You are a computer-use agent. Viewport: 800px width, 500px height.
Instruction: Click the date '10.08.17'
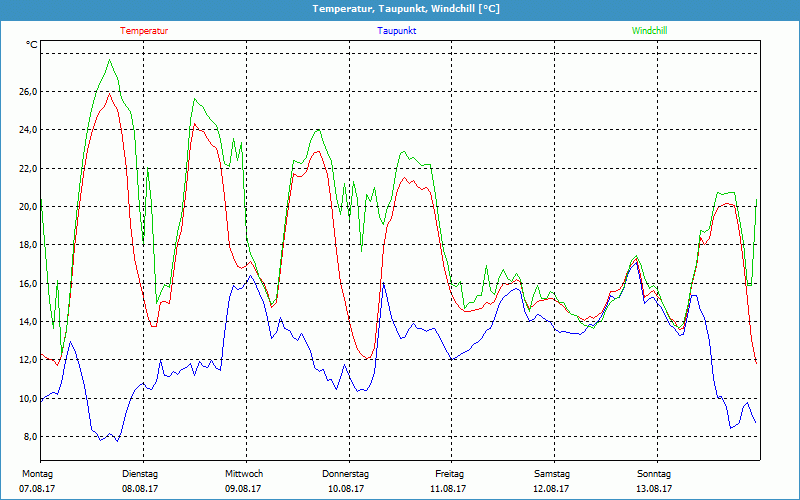[x=346, y=489]
